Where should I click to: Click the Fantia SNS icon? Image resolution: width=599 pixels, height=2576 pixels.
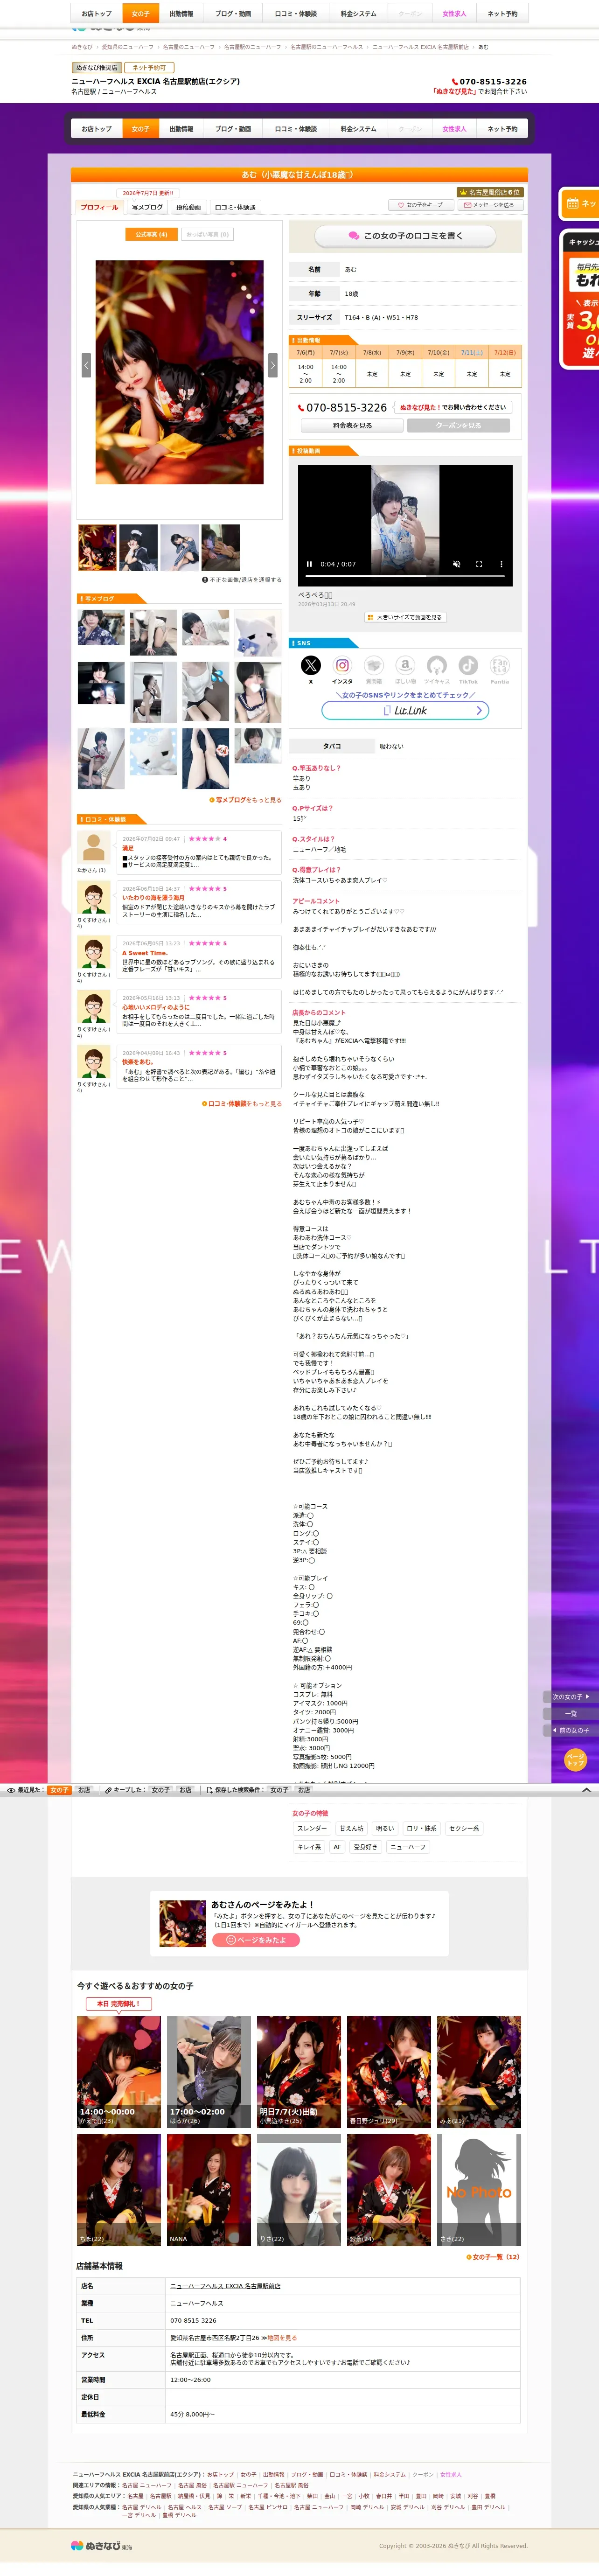pos(499,665)
